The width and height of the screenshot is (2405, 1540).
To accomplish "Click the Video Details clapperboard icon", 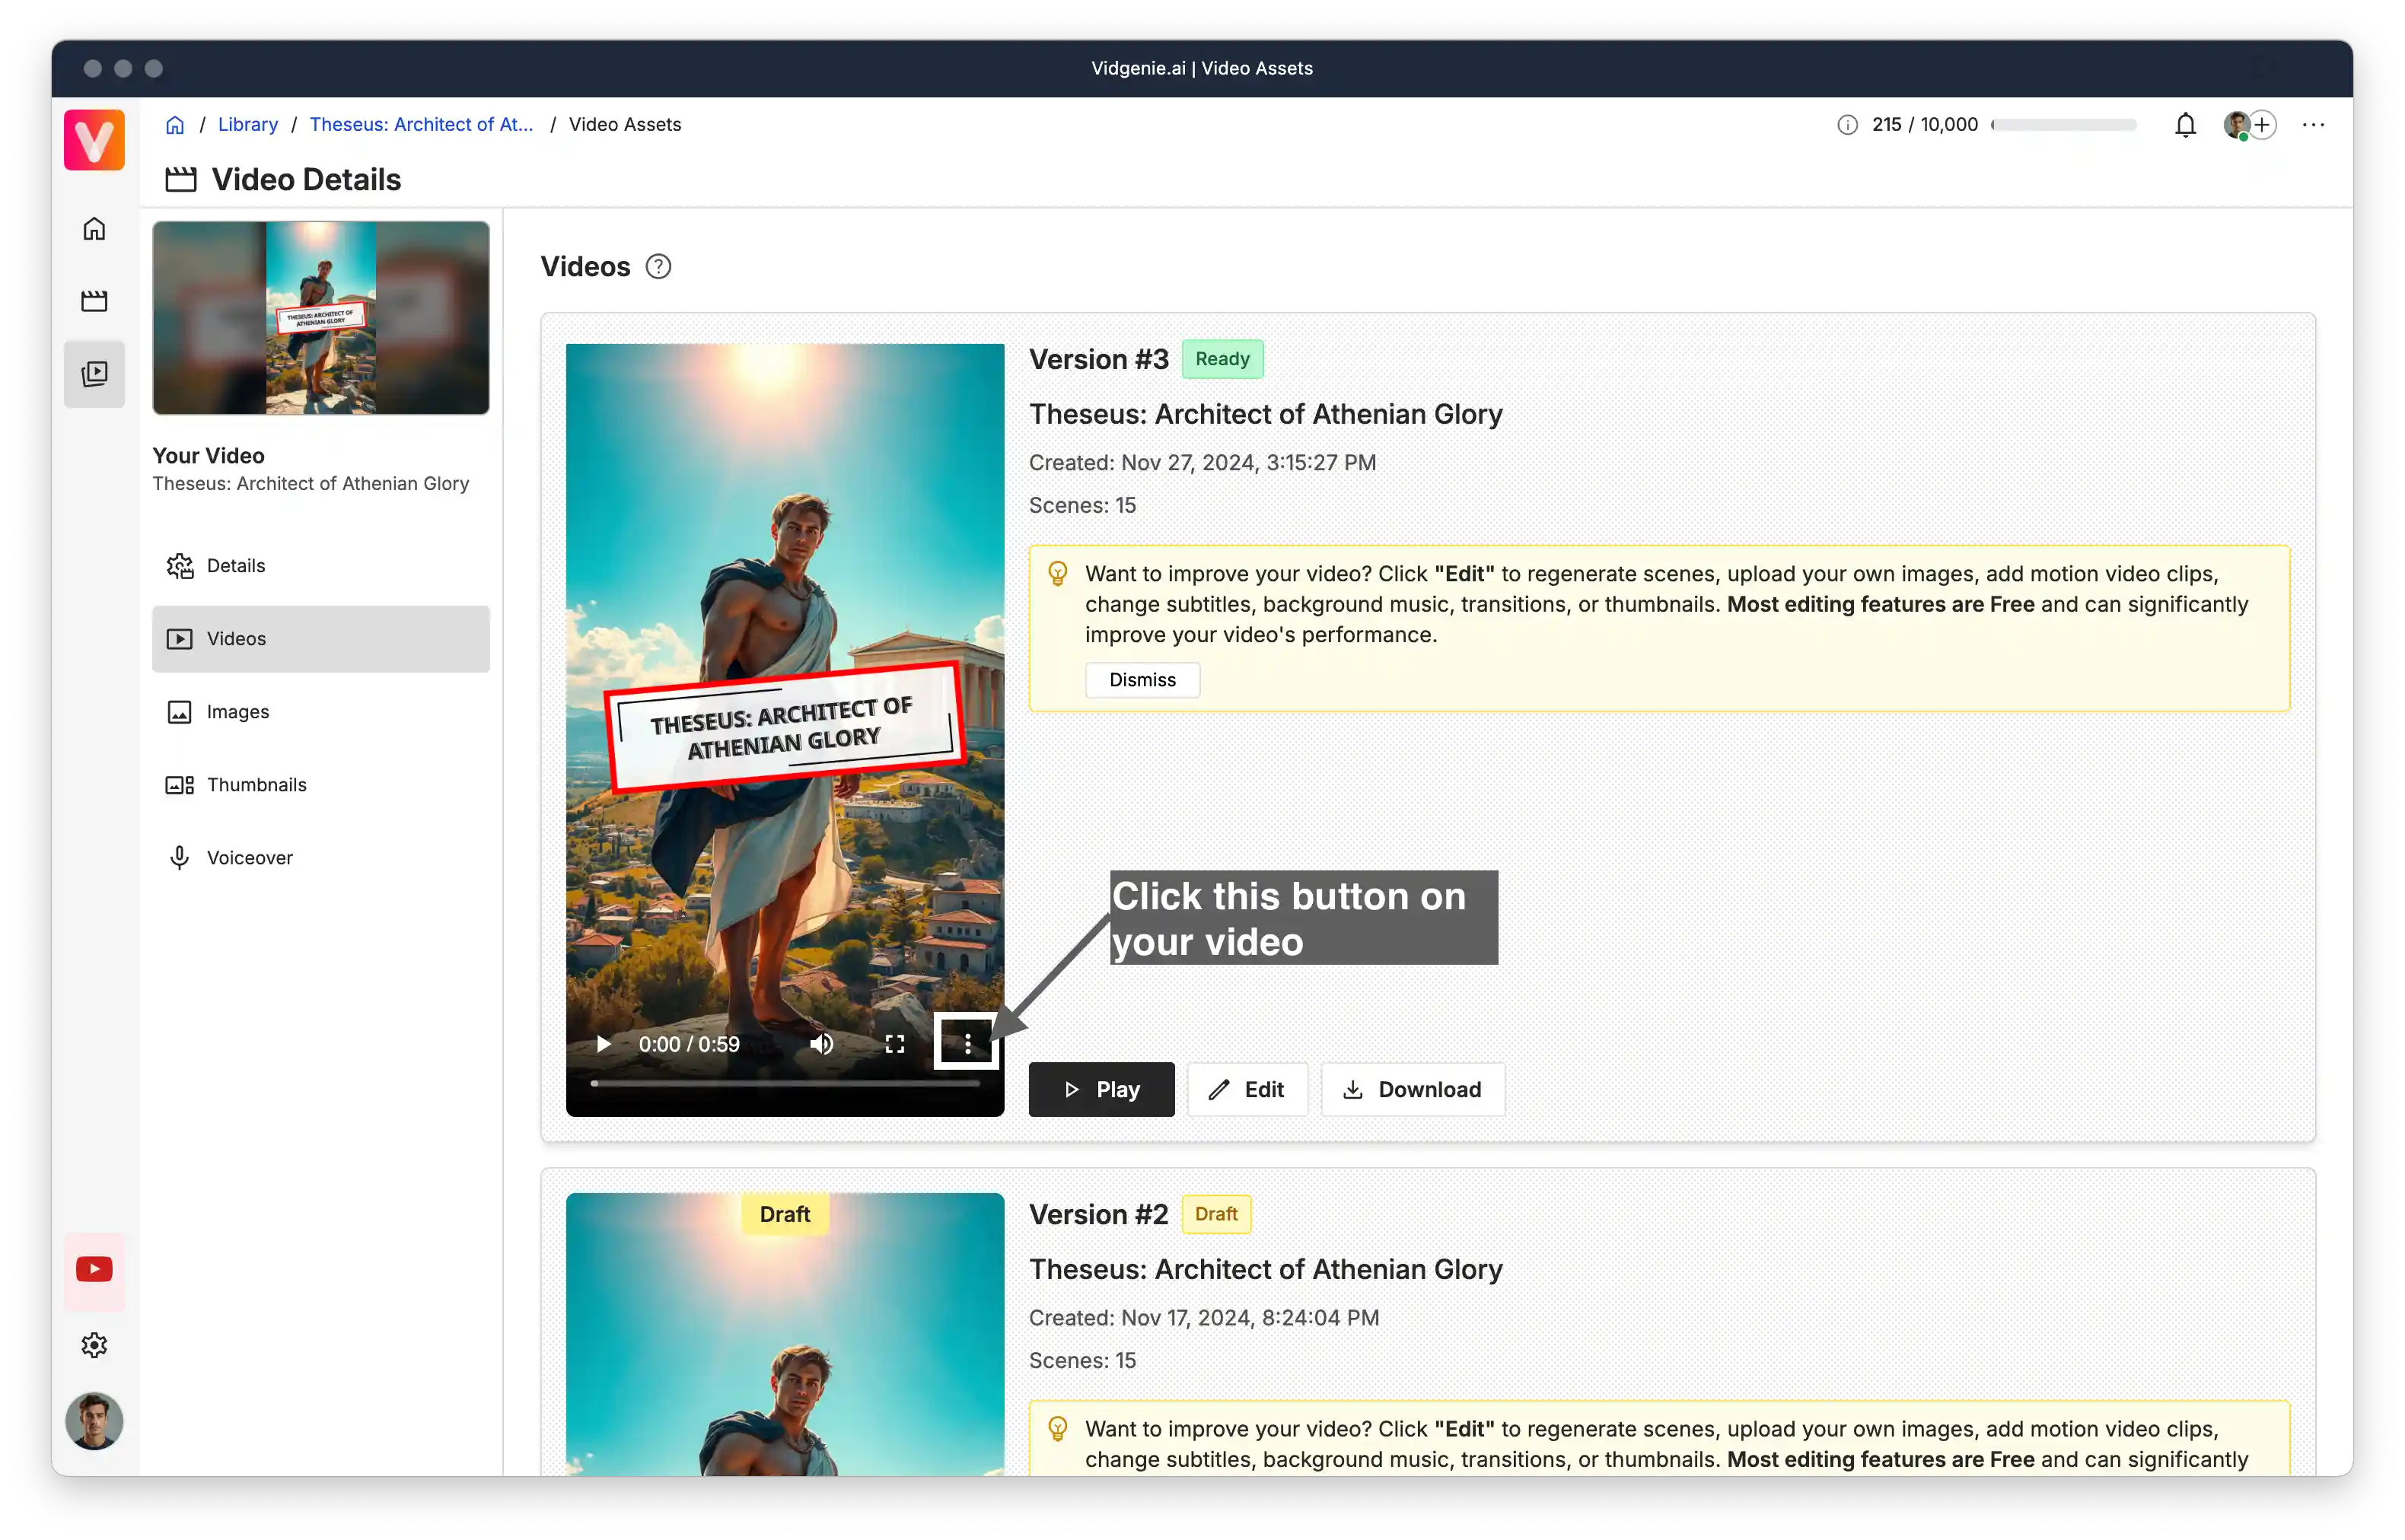I will pos(181,180).
